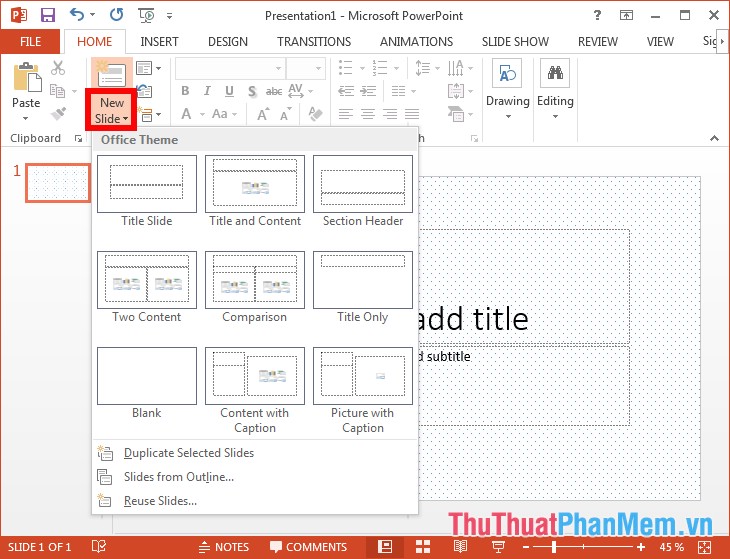Toggle text Shadow
Screen dimensions: 730x559
tap(252, 91)
